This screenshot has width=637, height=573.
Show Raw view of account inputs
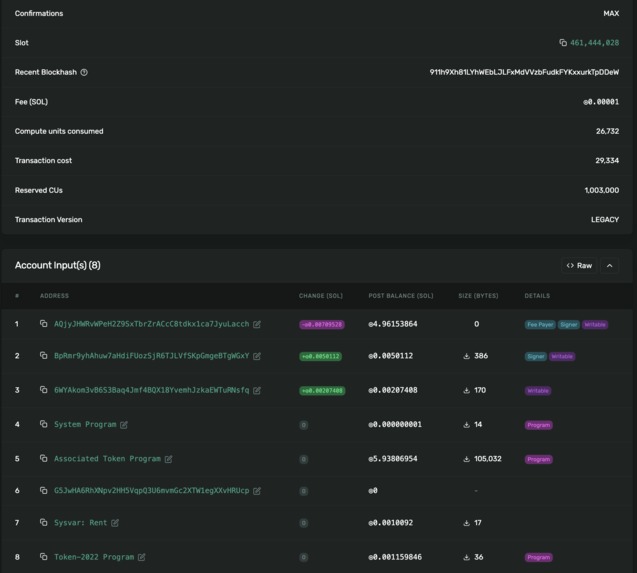click(579, 266)
